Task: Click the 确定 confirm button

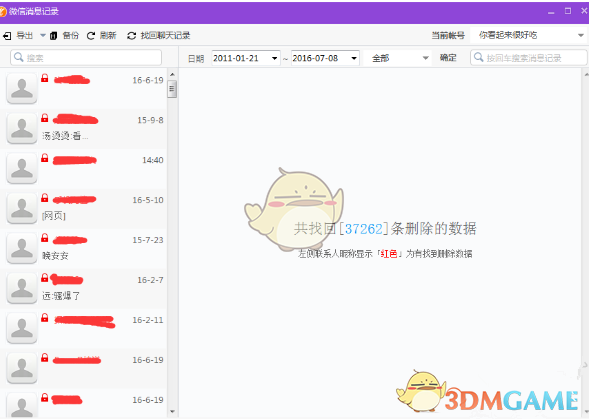Action: tap(448, 57)
